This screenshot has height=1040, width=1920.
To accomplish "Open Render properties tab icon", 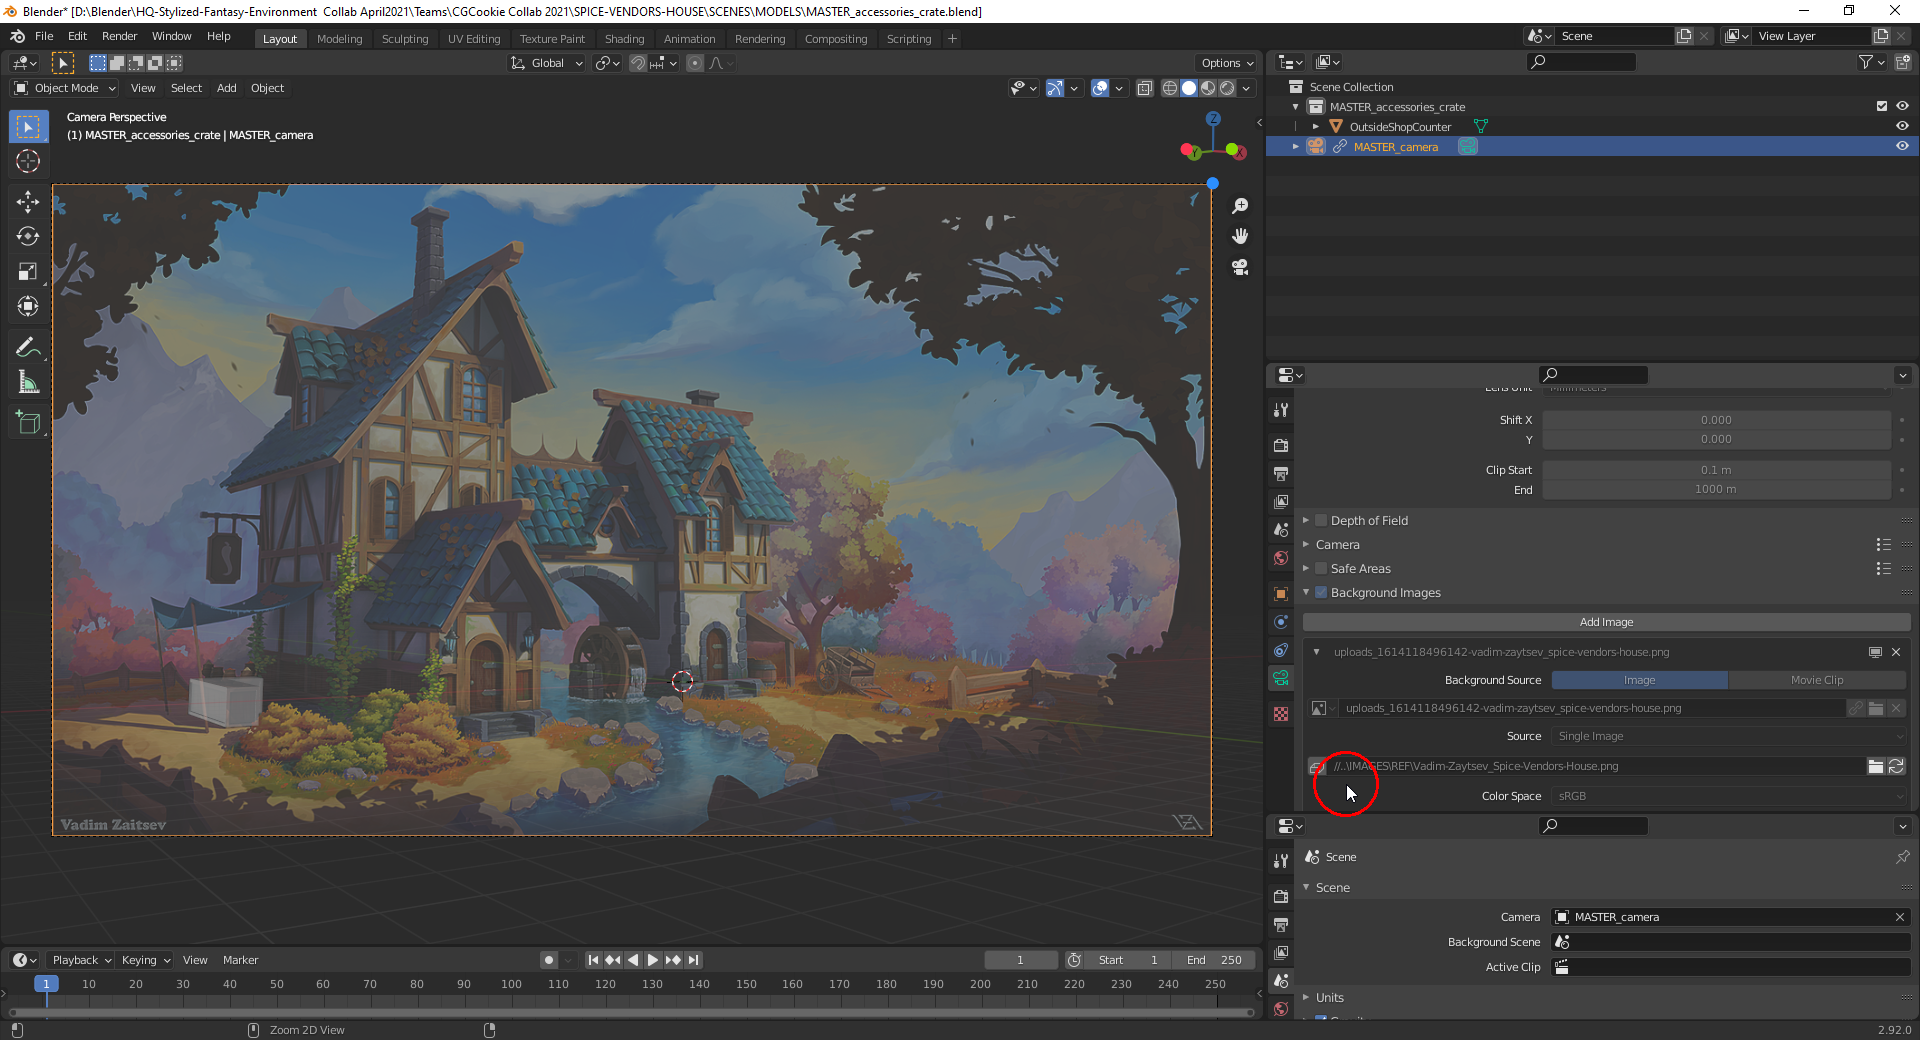I will tap(1281, 445).
